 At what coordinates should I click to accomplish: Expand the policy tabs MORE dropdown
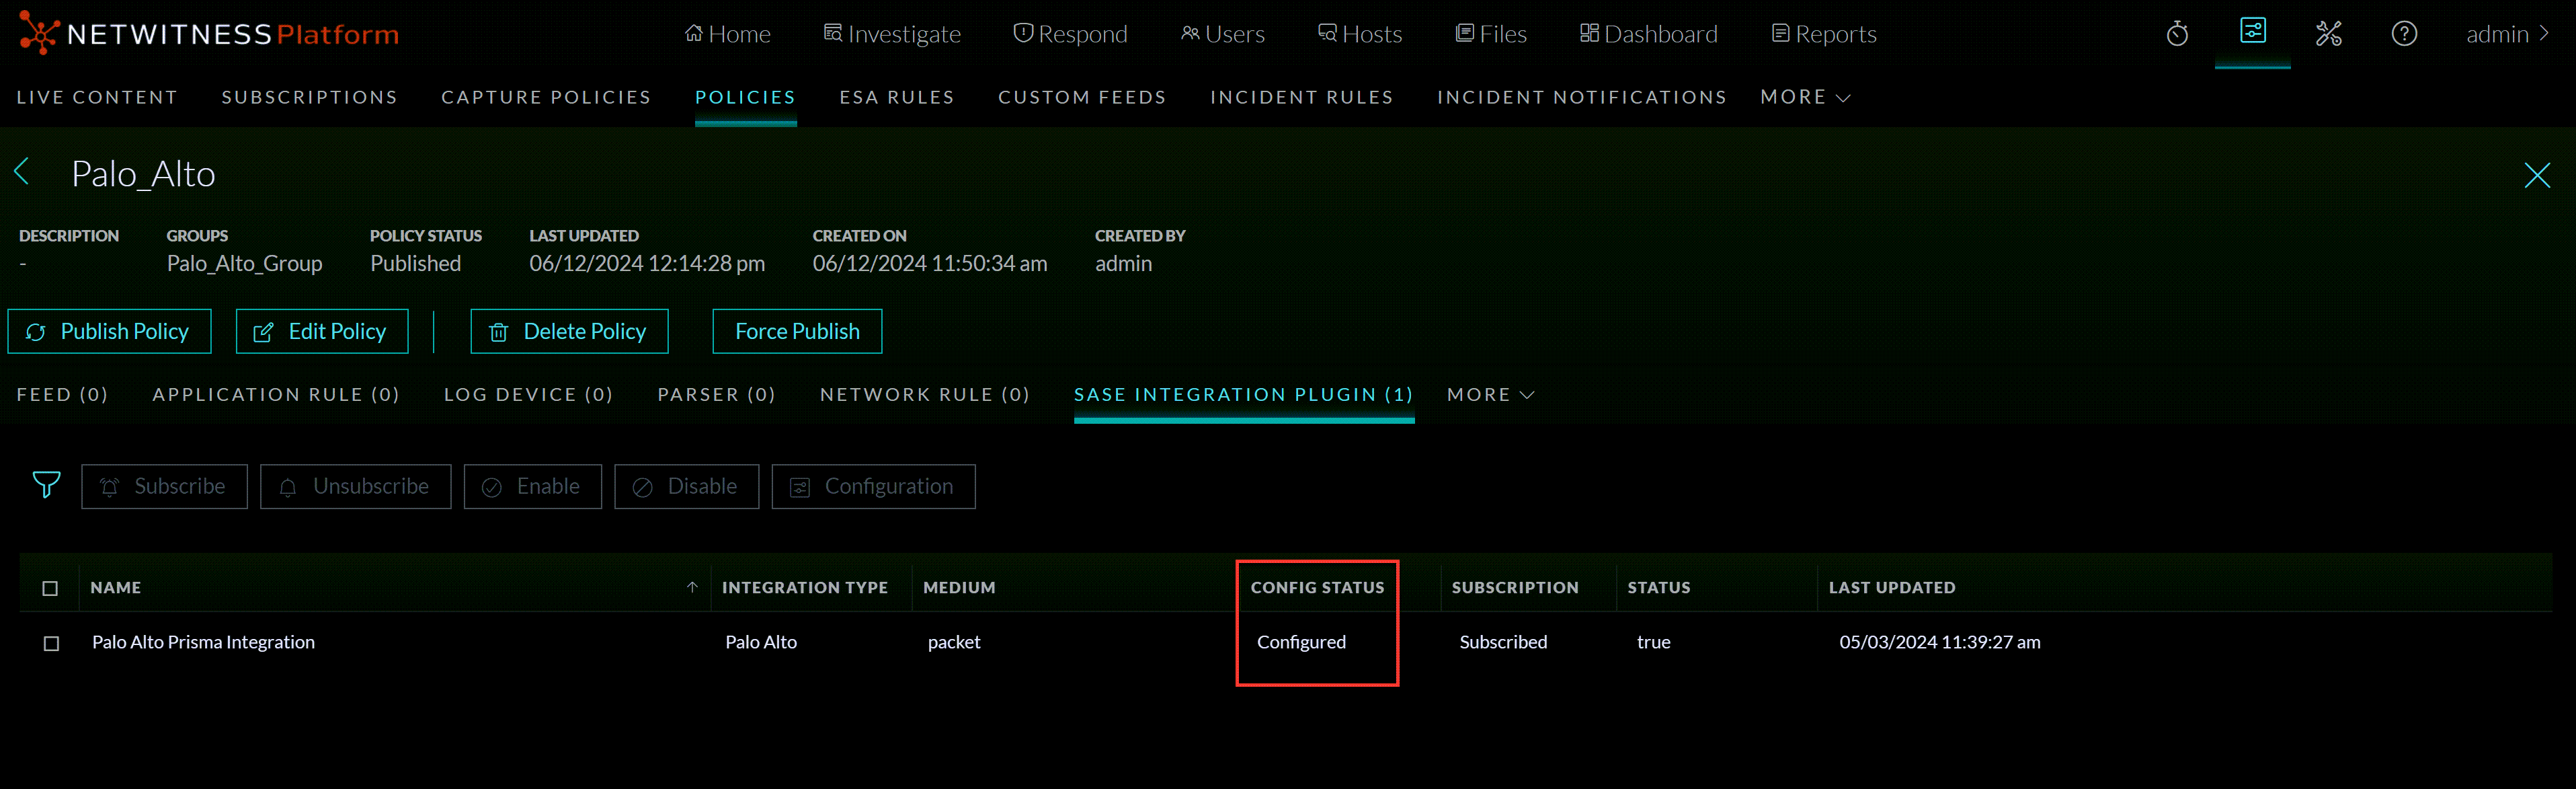[1490, 395]
